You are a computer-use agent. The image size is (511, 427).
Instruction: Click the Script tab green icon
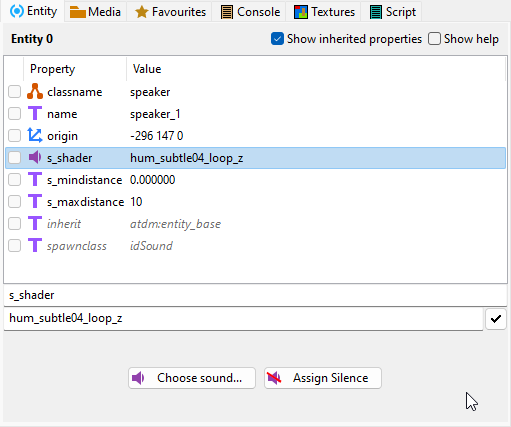coord(376,12)
